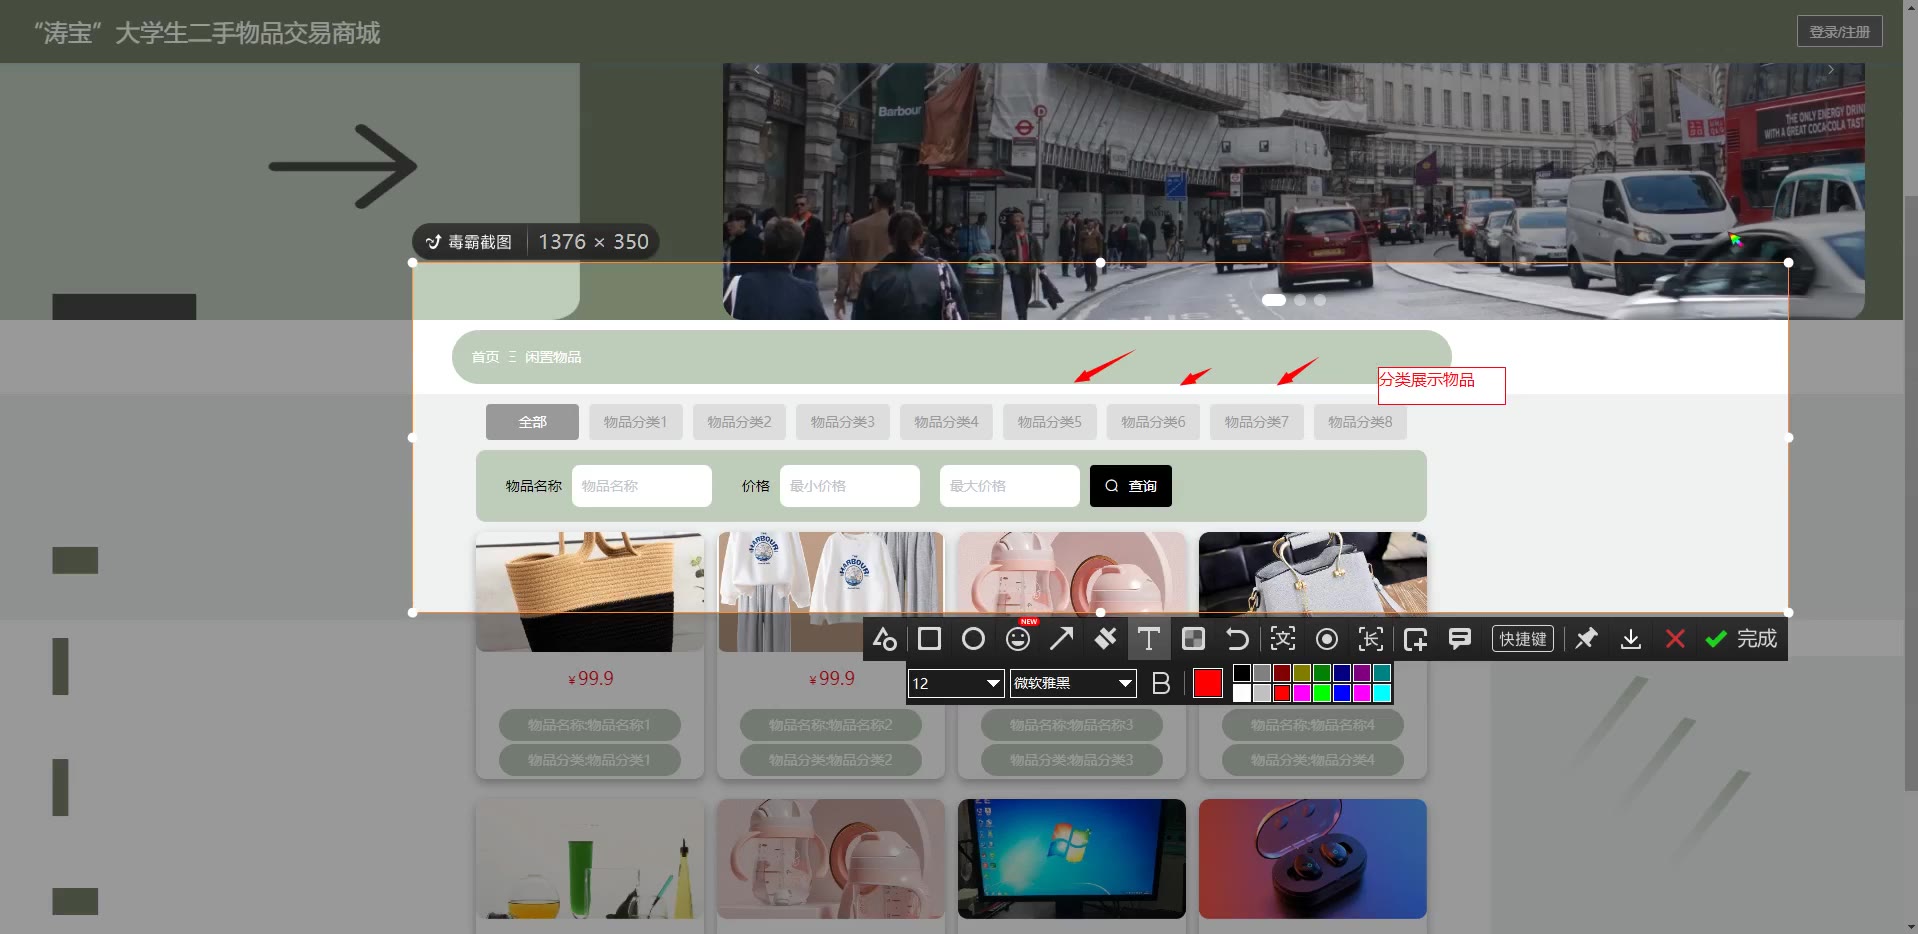Cancel the capture with red X

1675,639
